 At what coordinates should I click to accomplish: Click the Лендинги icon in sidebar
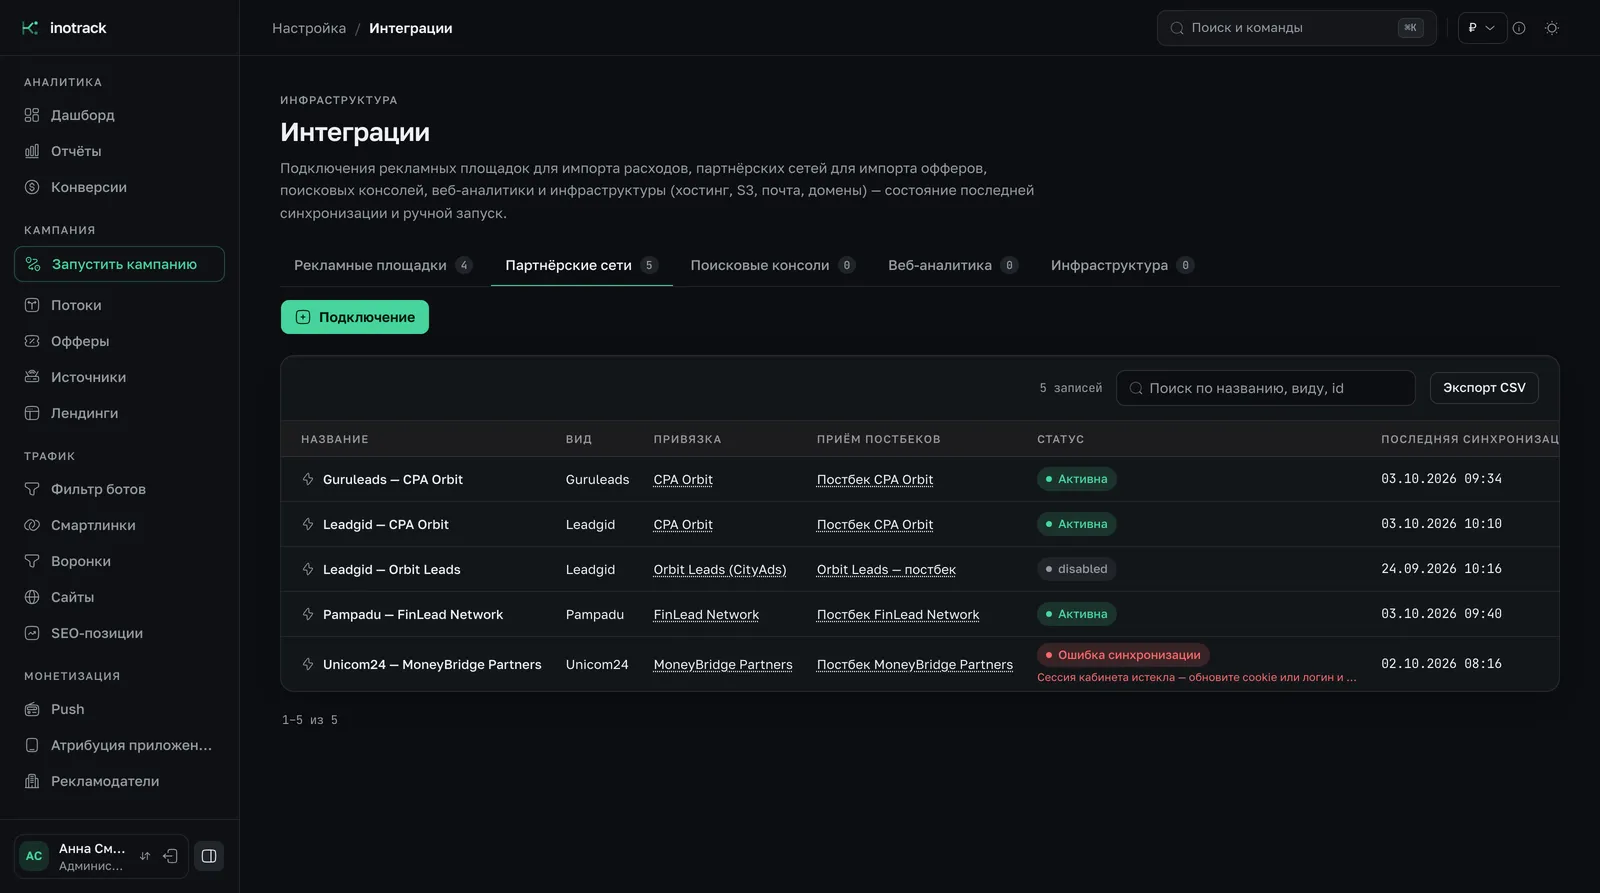[32, 413]
